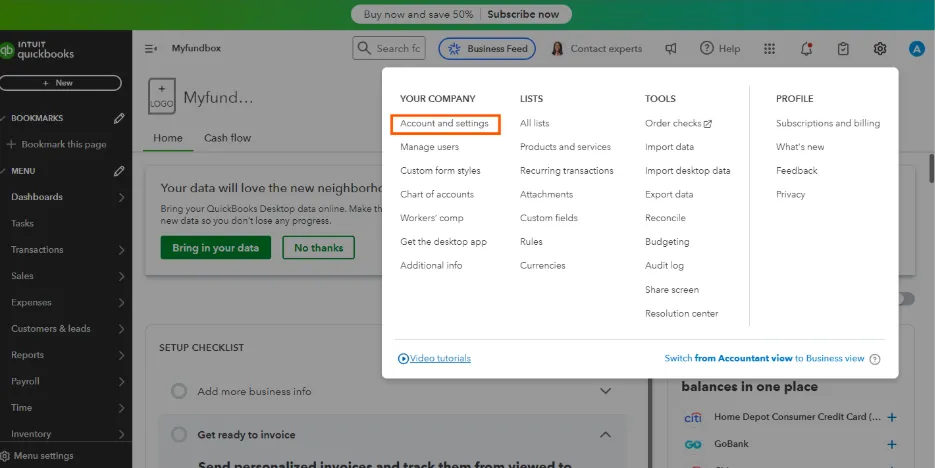Open the user profile avatar A

tap(916, 49)
